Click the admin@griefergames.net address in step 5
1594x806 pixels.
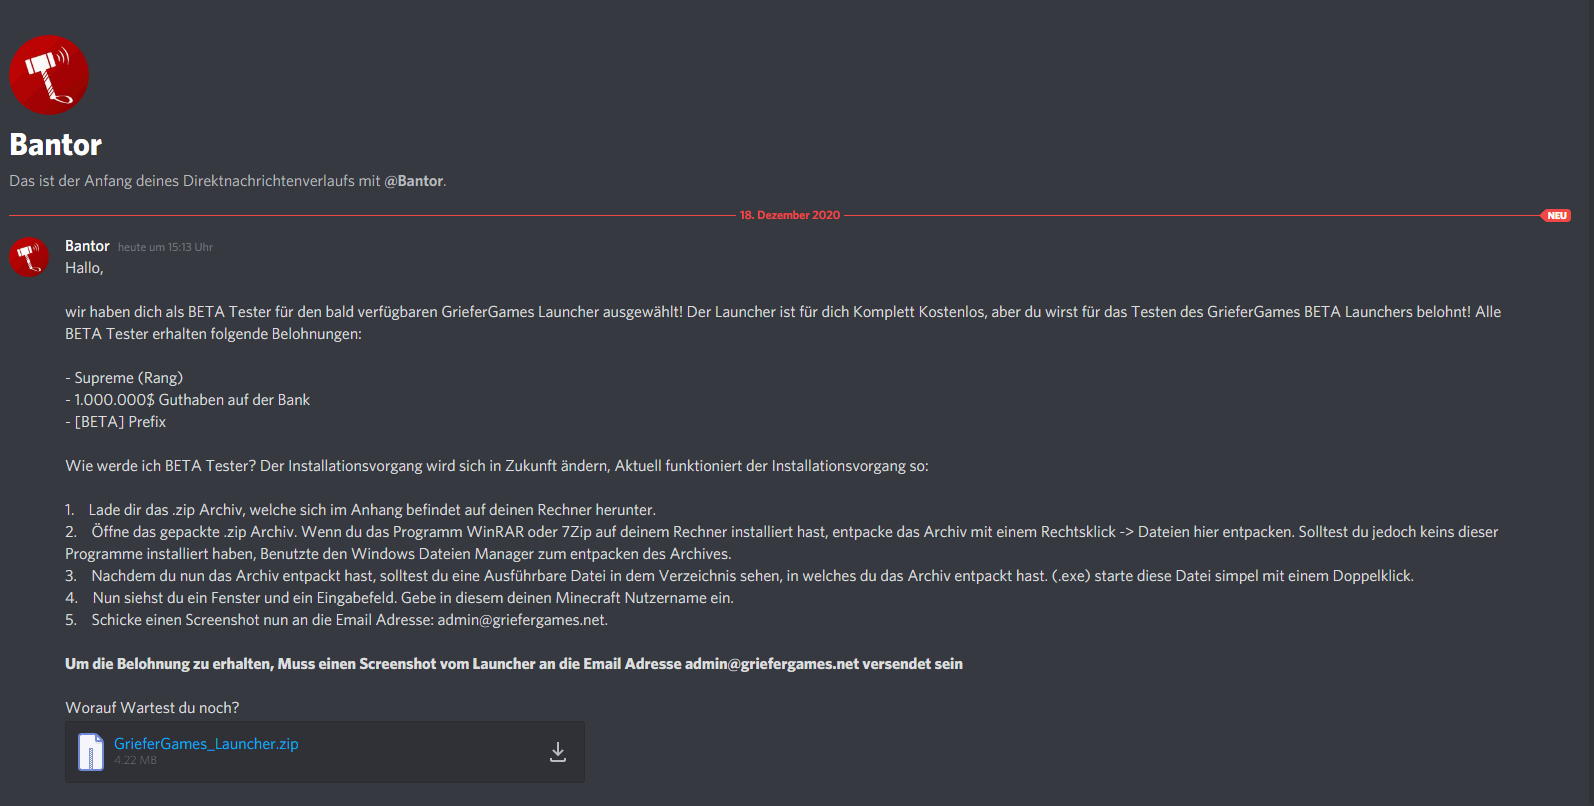coord(521,620)
